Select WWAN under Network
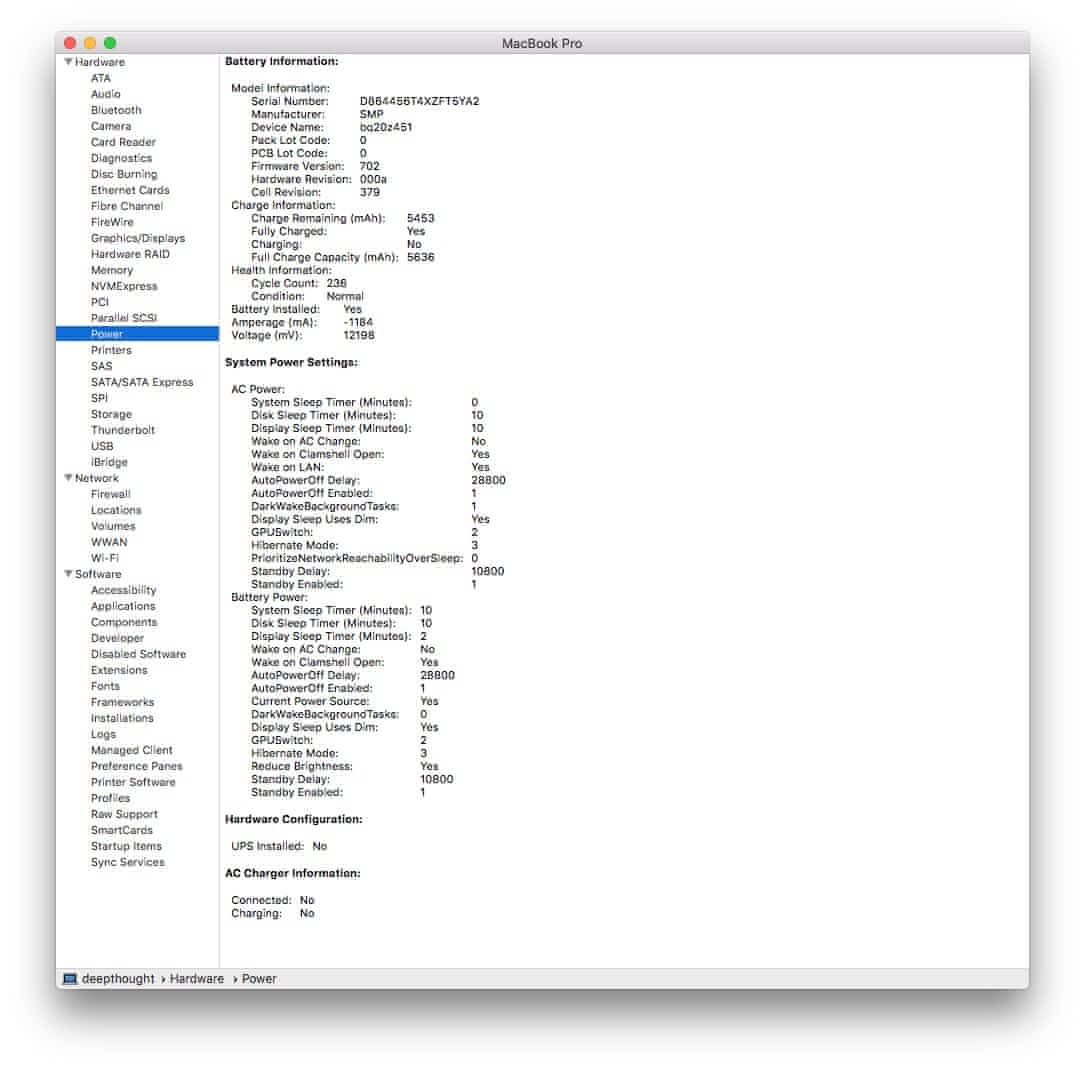The image size is (1085, 1069). [109, 542]
